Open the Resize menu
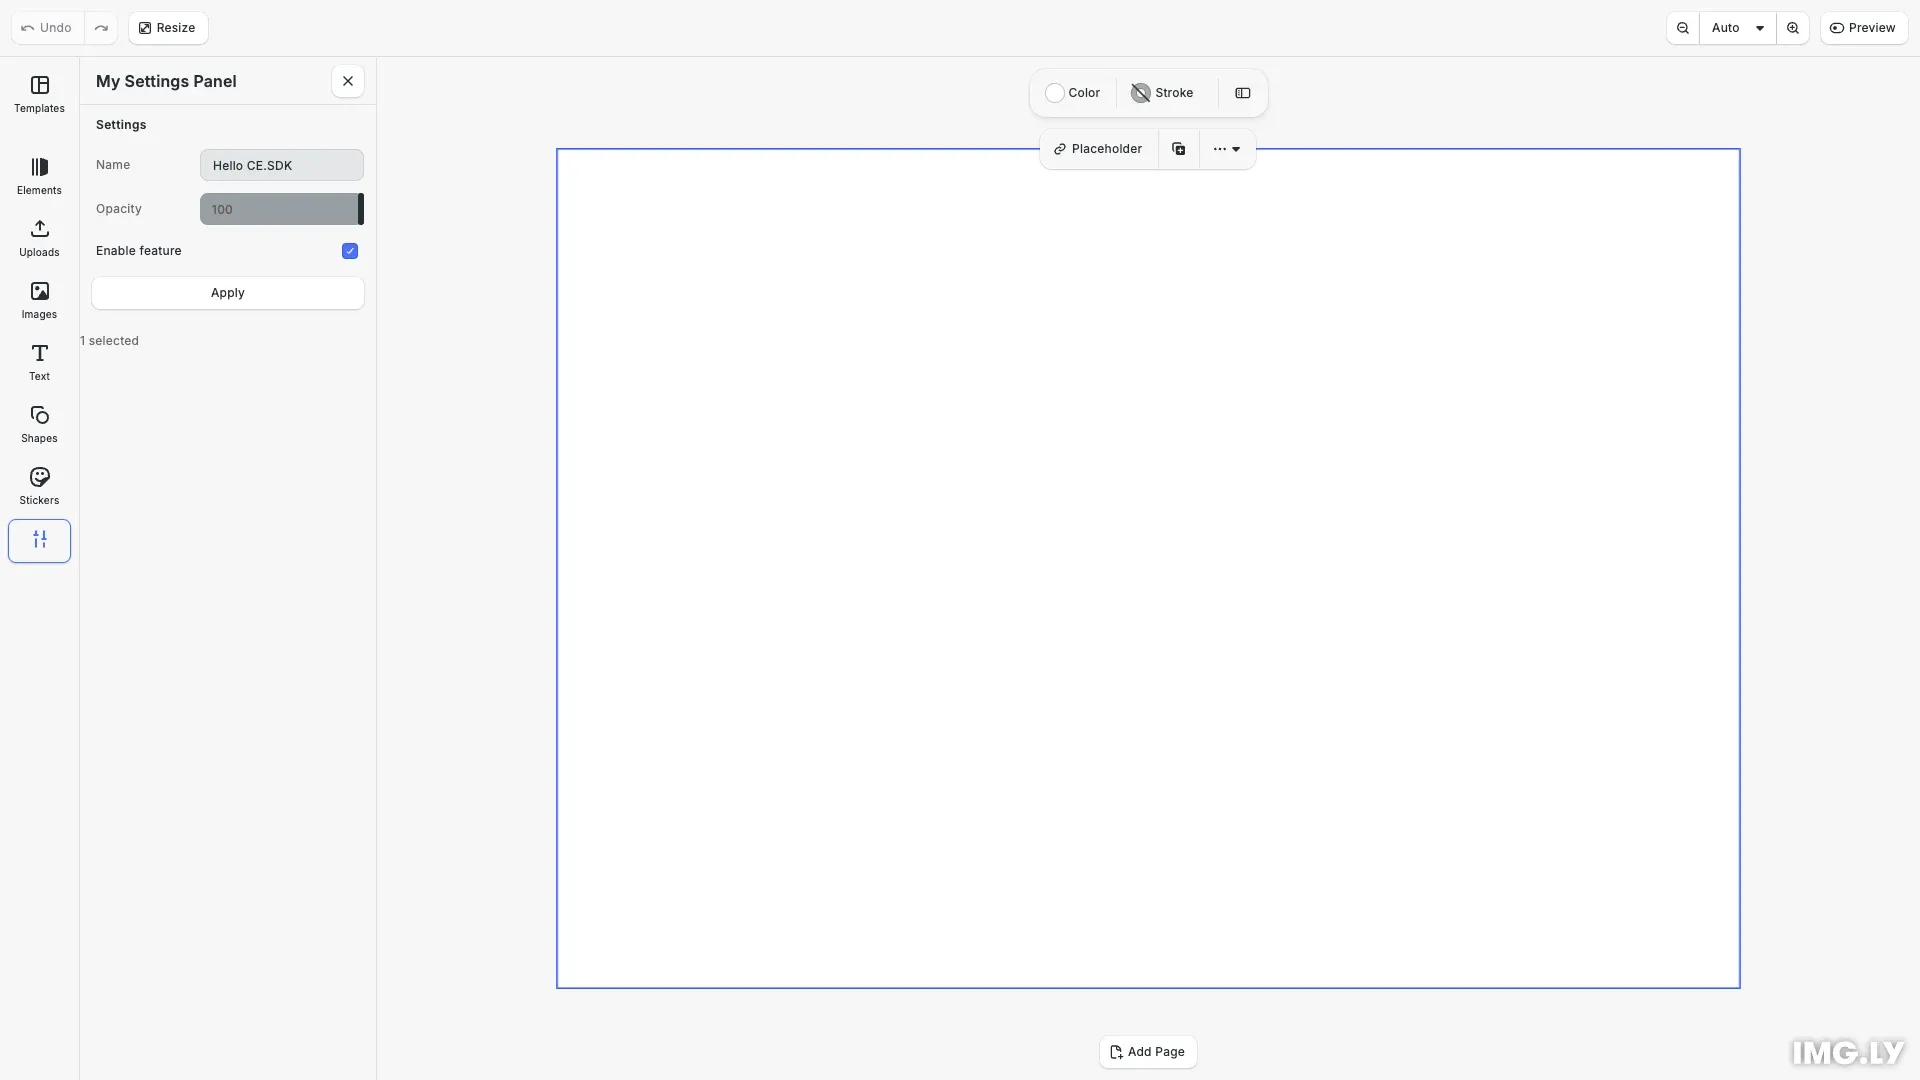Viewport: 1920px width, 1080px height. (x=166, y=28)
